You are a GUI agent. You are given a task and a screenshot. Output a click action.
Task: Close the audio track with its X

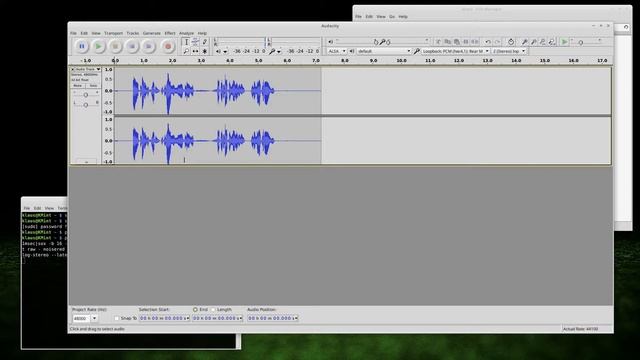pyautogui.click(x=73, y=70)
